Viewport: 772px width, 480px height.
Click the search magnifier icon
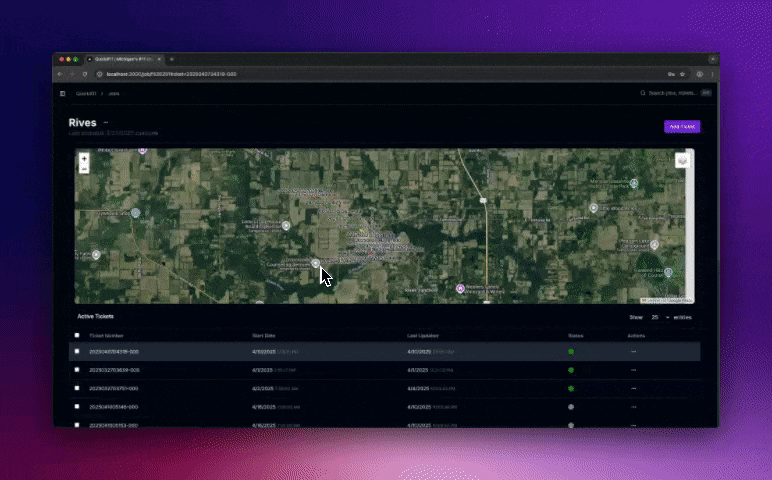click(643, 93)
